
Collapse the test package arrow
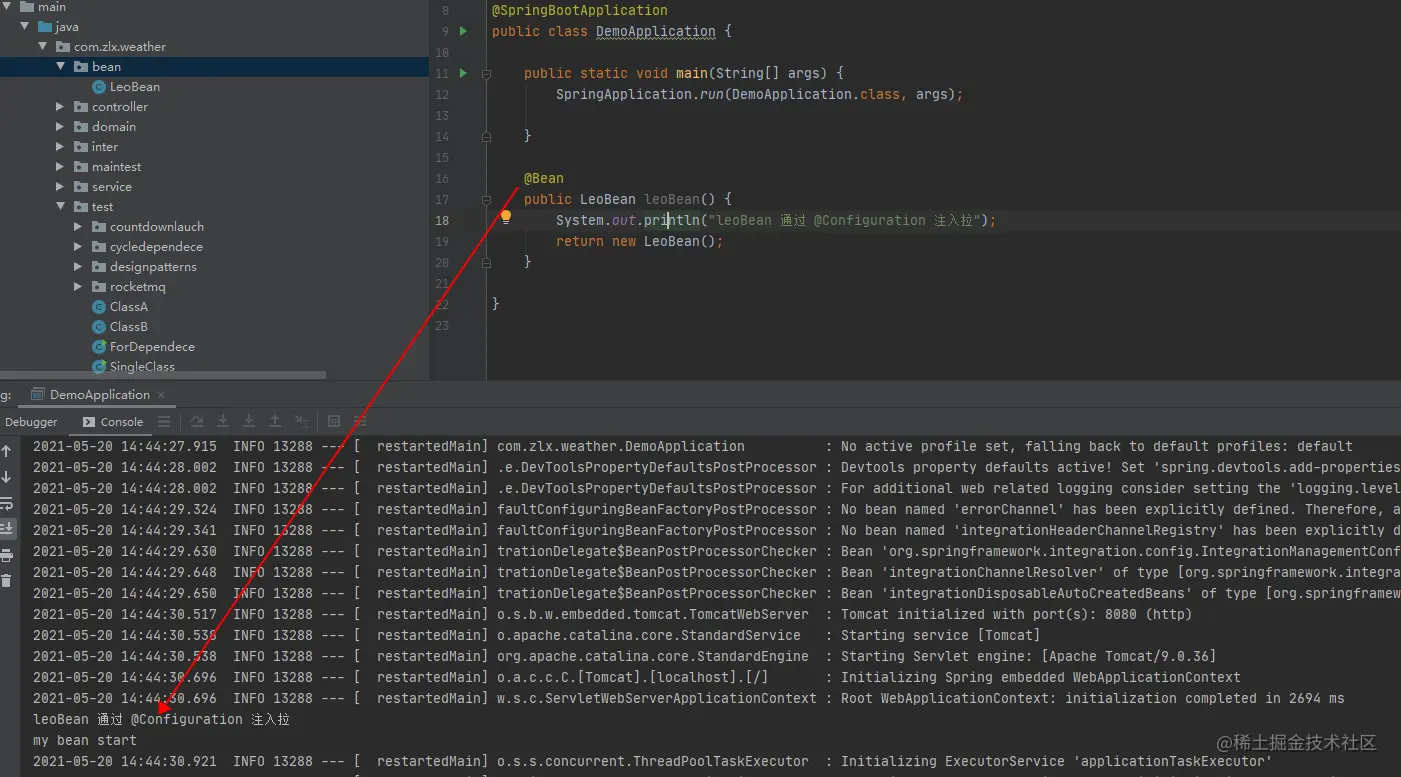click(x=61, y=207)
